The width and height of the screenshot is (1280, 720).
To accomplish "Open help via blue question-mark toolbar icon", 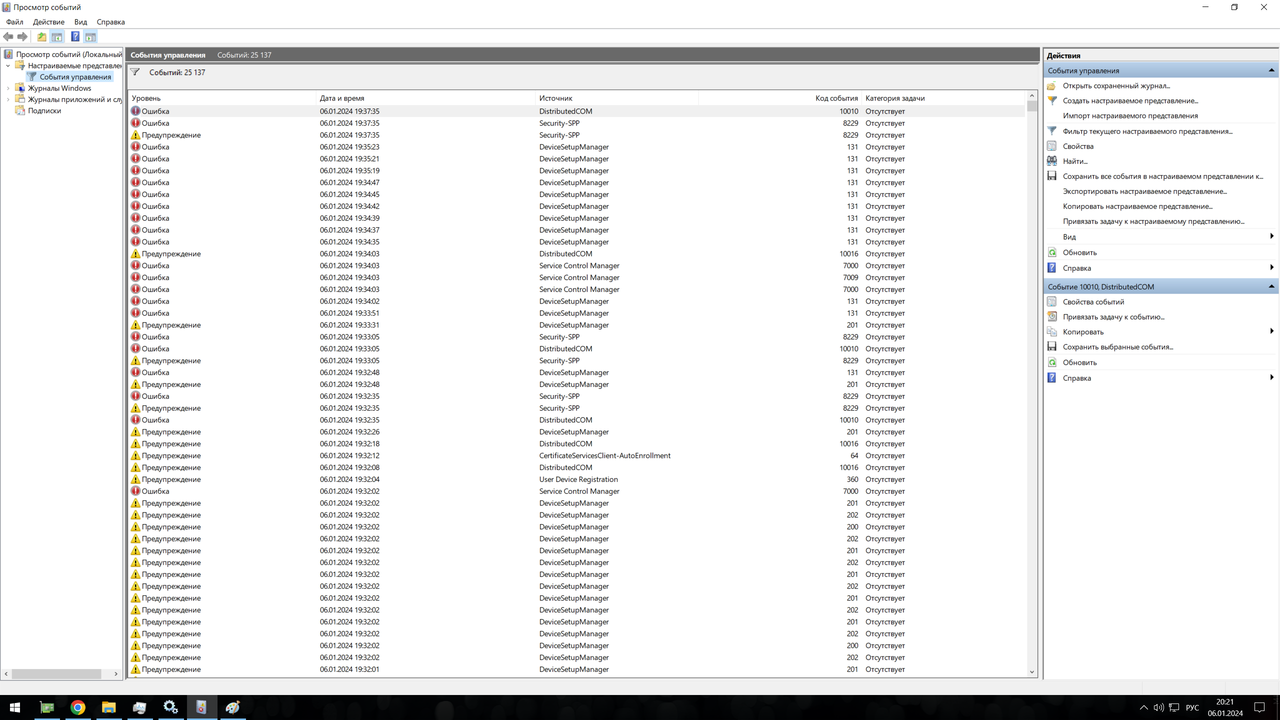I will pos(75,37).
